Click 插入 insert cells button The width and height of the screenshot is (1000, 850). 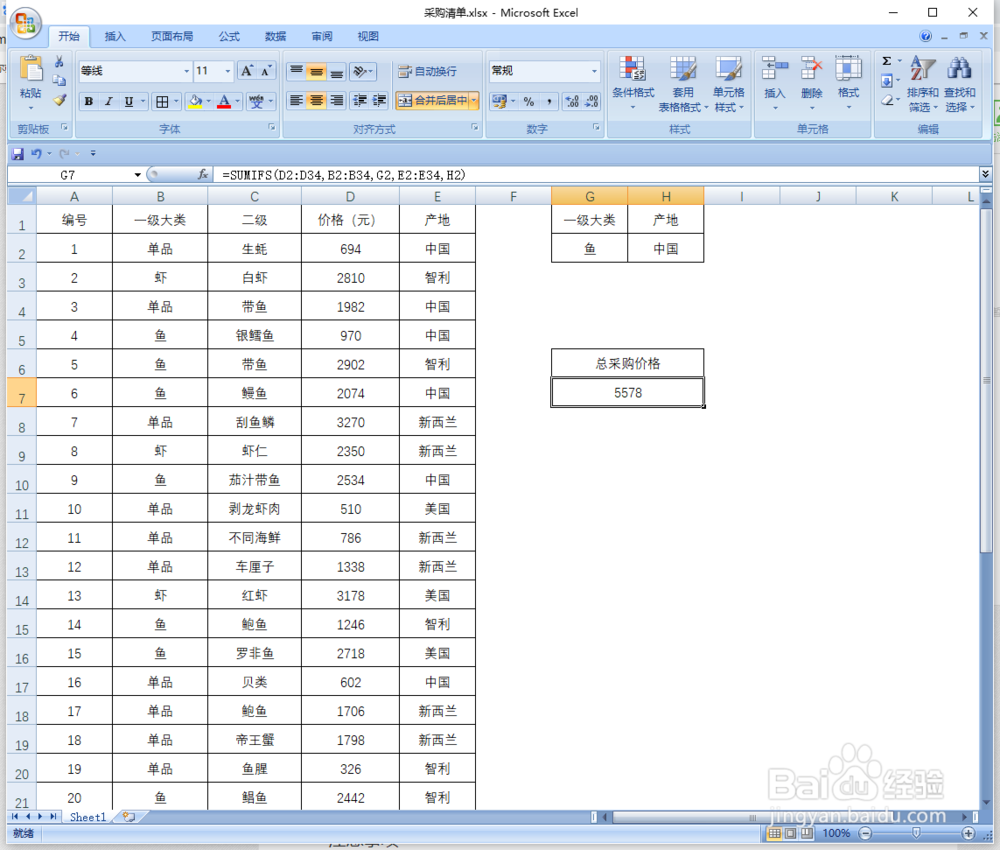pos(774,83)
